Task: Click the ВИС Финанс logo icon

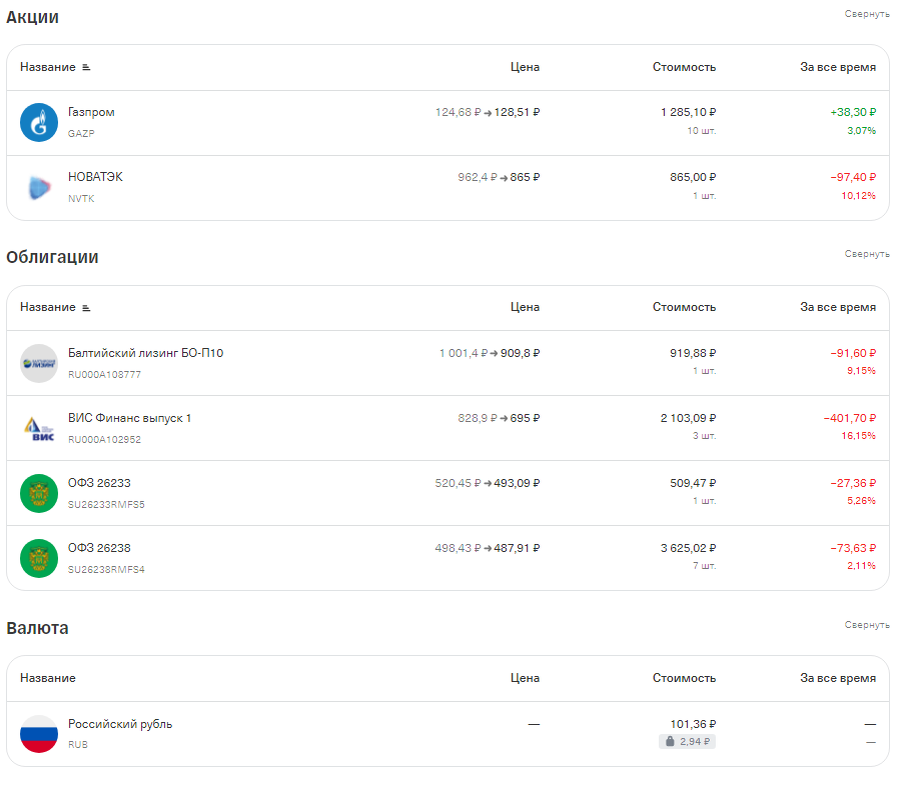Action: click(39, 428)
